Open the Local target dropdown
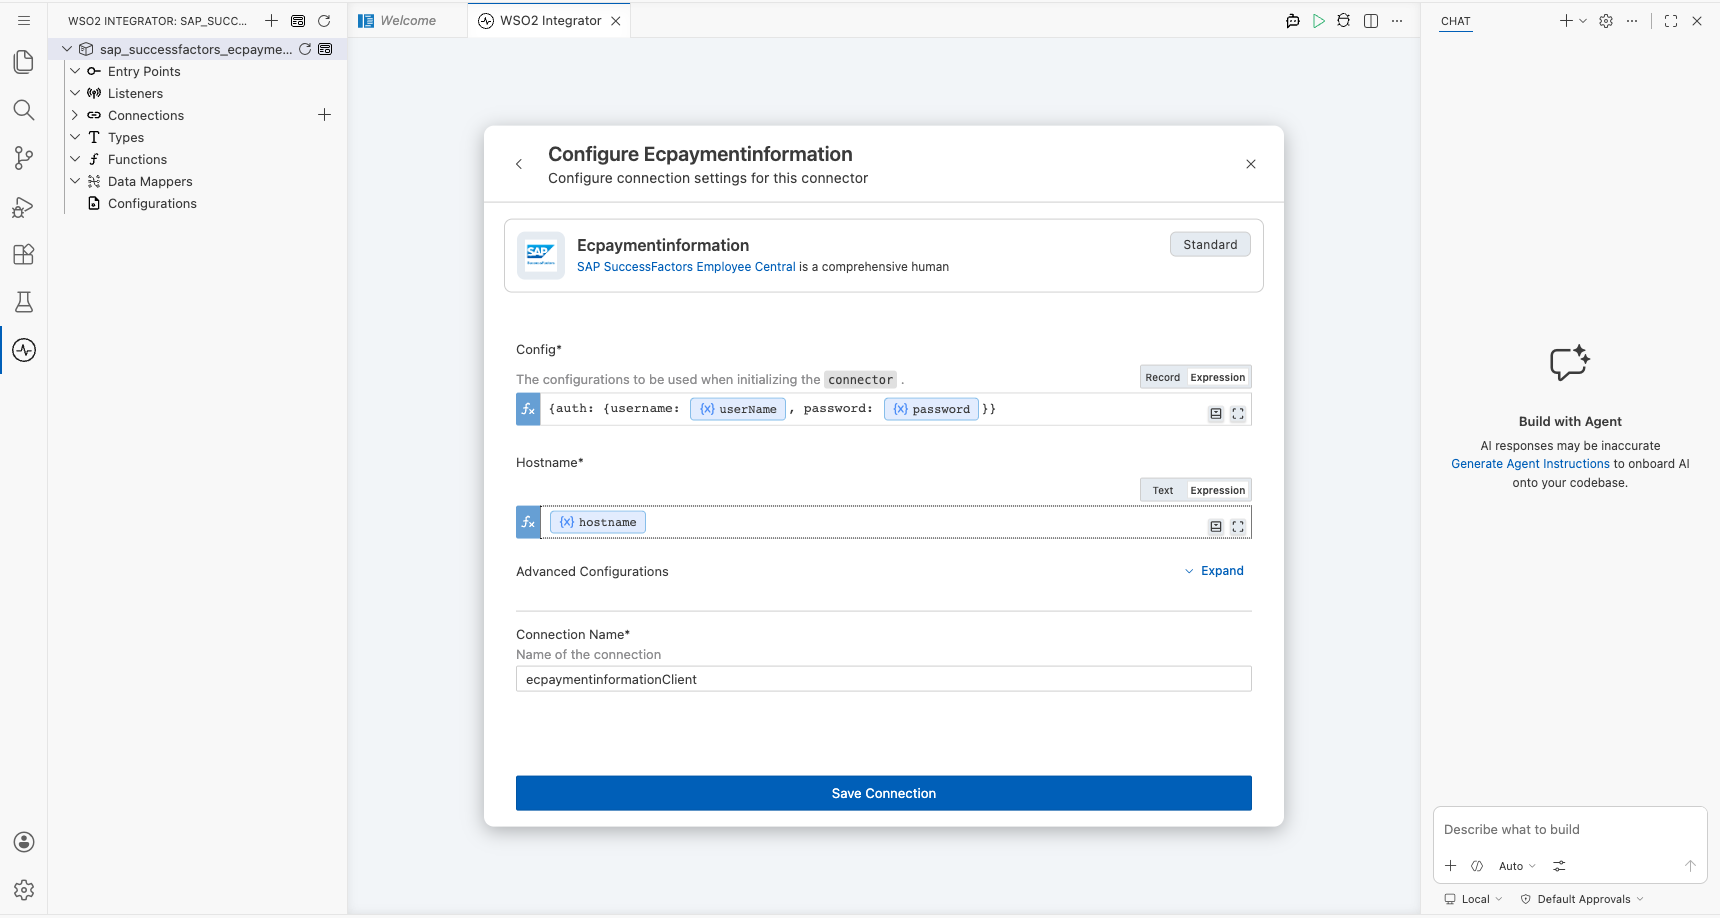The height and width of the screenshot is (918, 1720). pos(1473,899)
